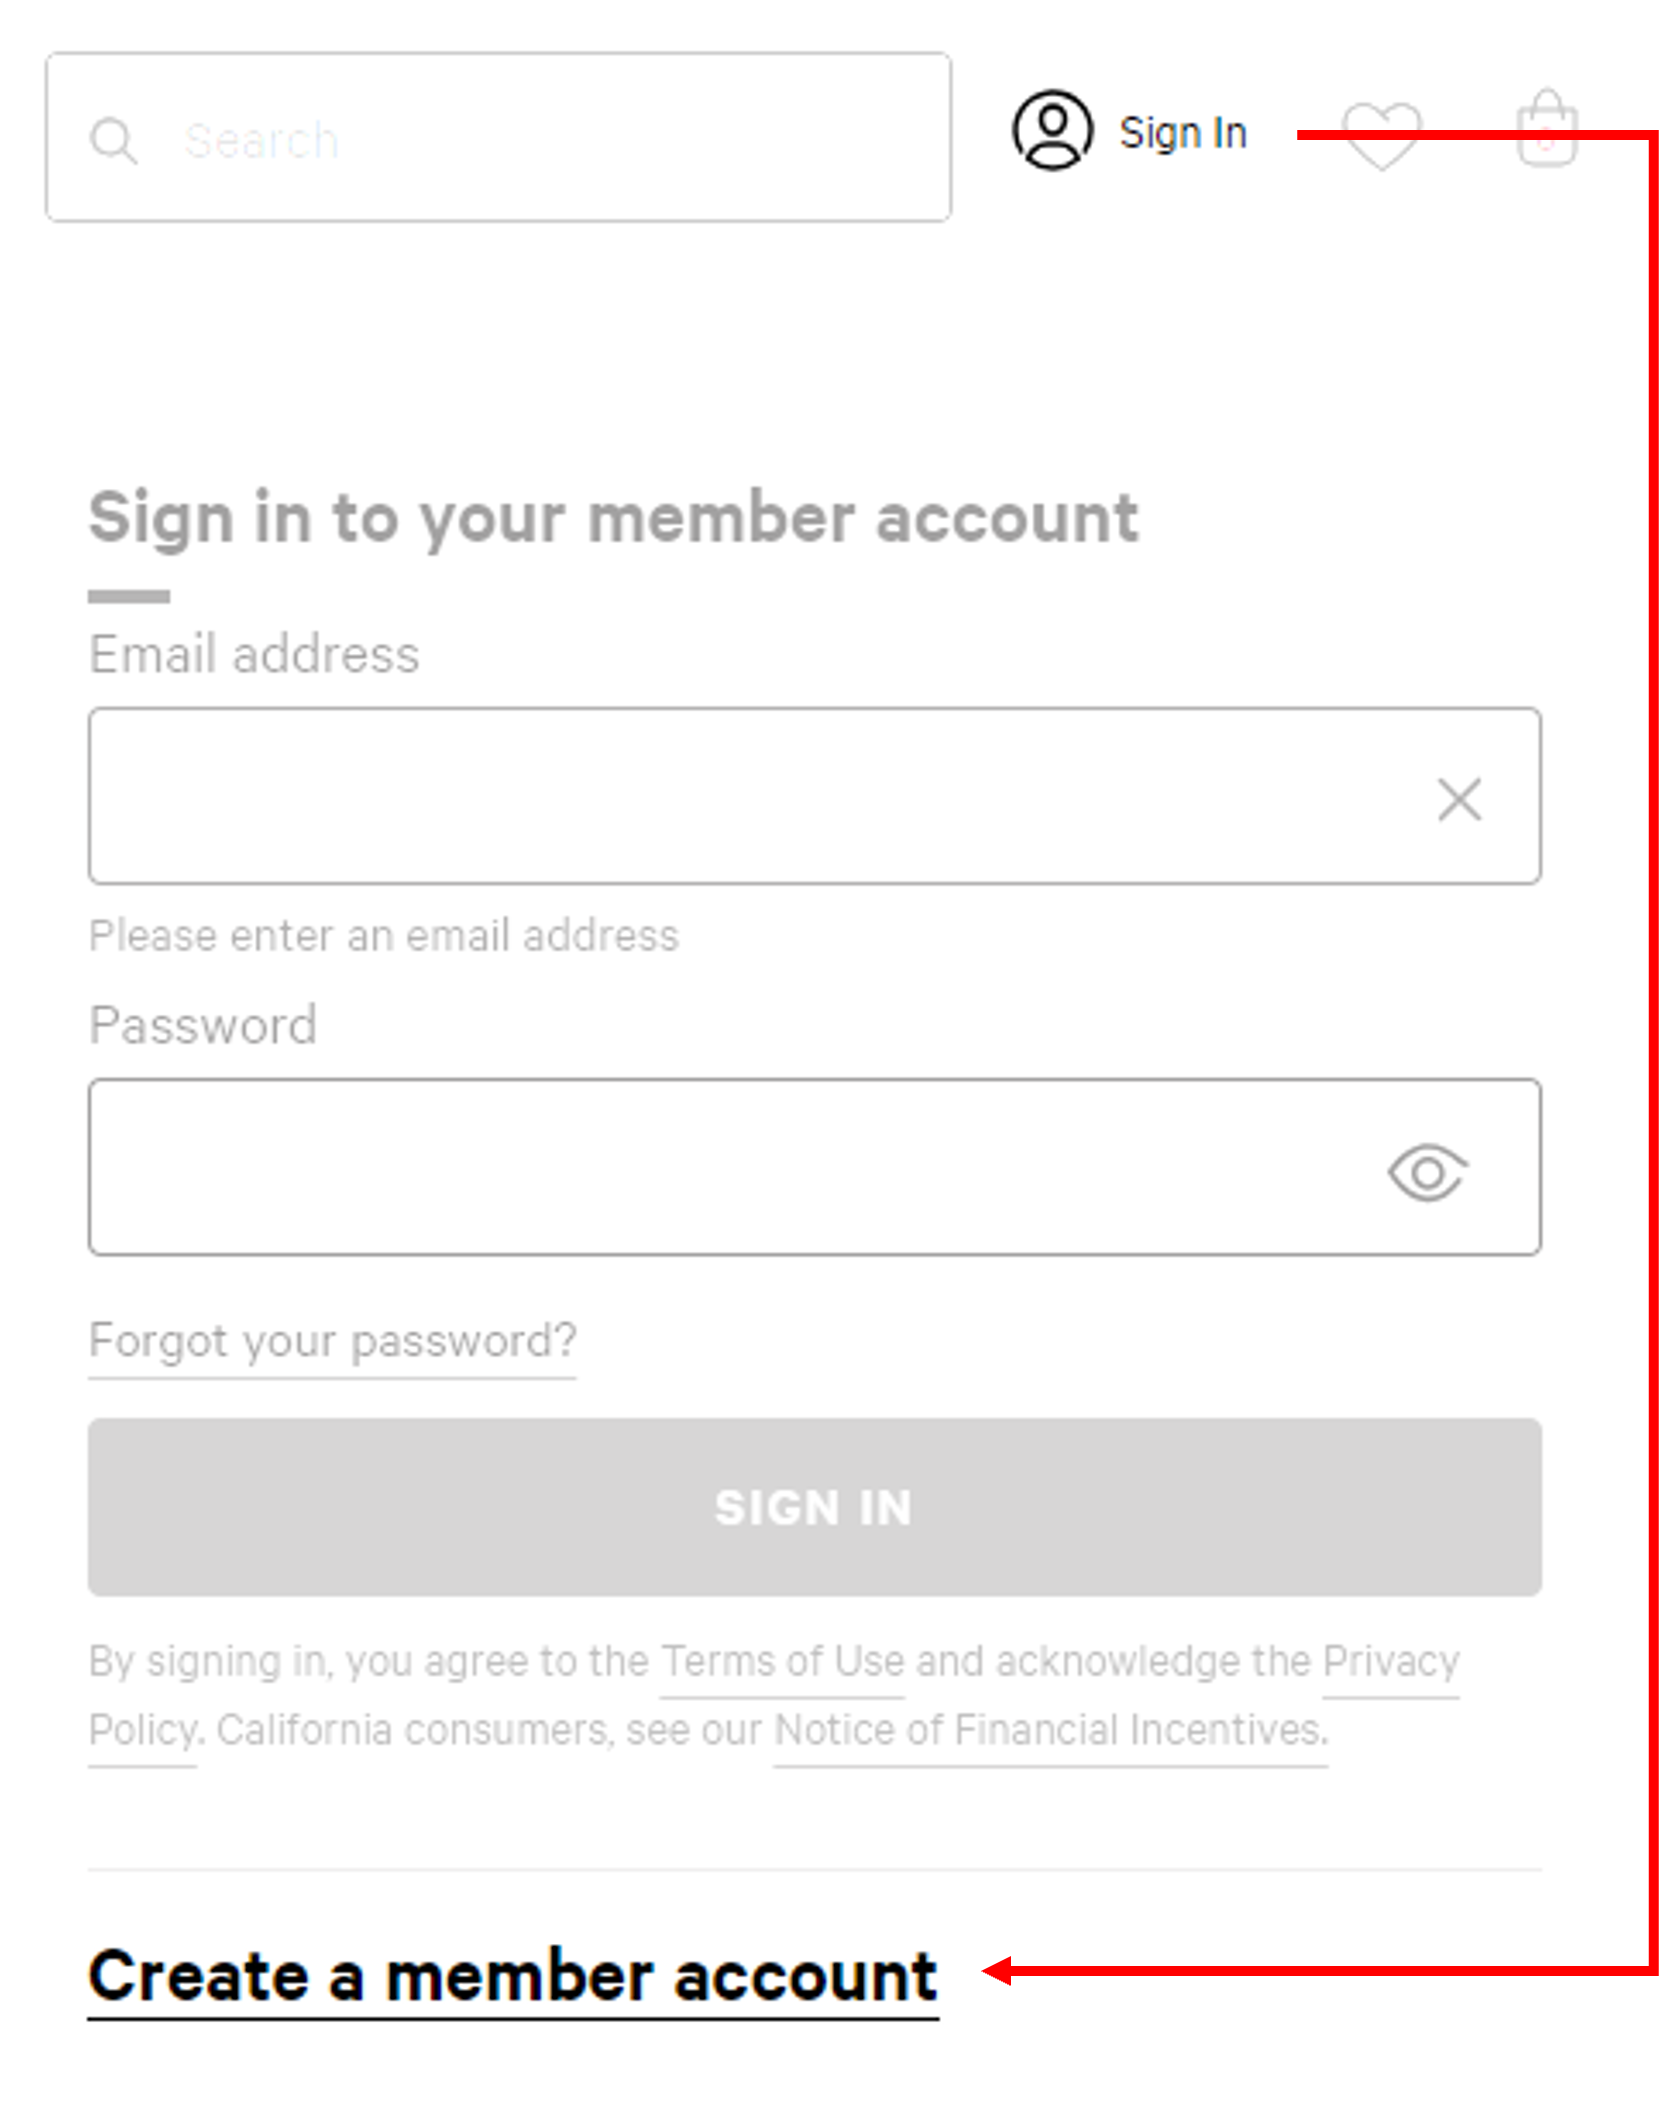Open the user profile icon
Screen dimensions: 1659x2119
(1052, 131)
